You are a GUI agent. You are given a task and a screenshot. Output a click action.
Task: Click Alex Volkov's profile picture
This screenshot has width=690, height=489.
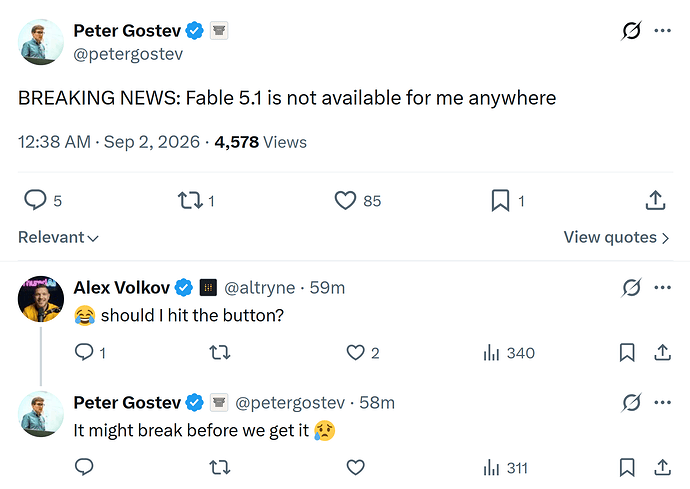click(x=40, y=299)
